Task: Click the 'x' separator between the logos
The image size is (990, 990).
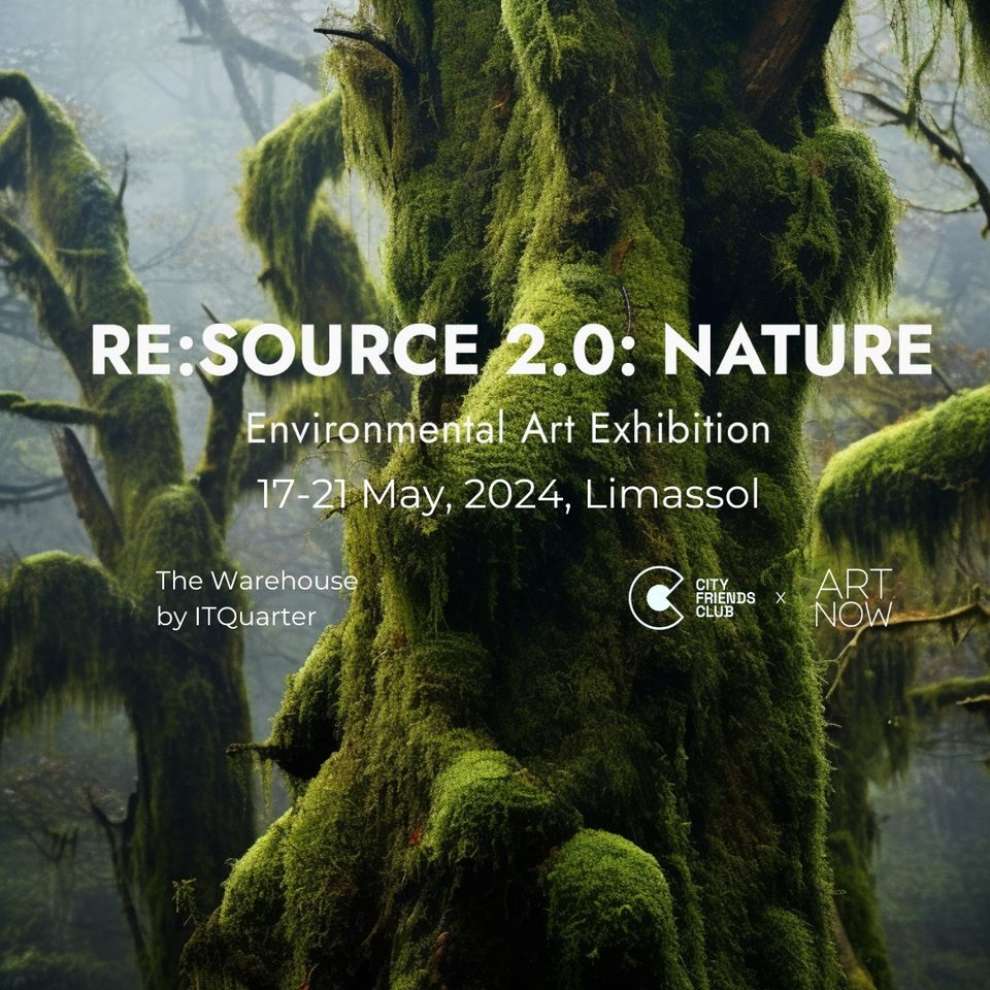Action: [780, 599]
